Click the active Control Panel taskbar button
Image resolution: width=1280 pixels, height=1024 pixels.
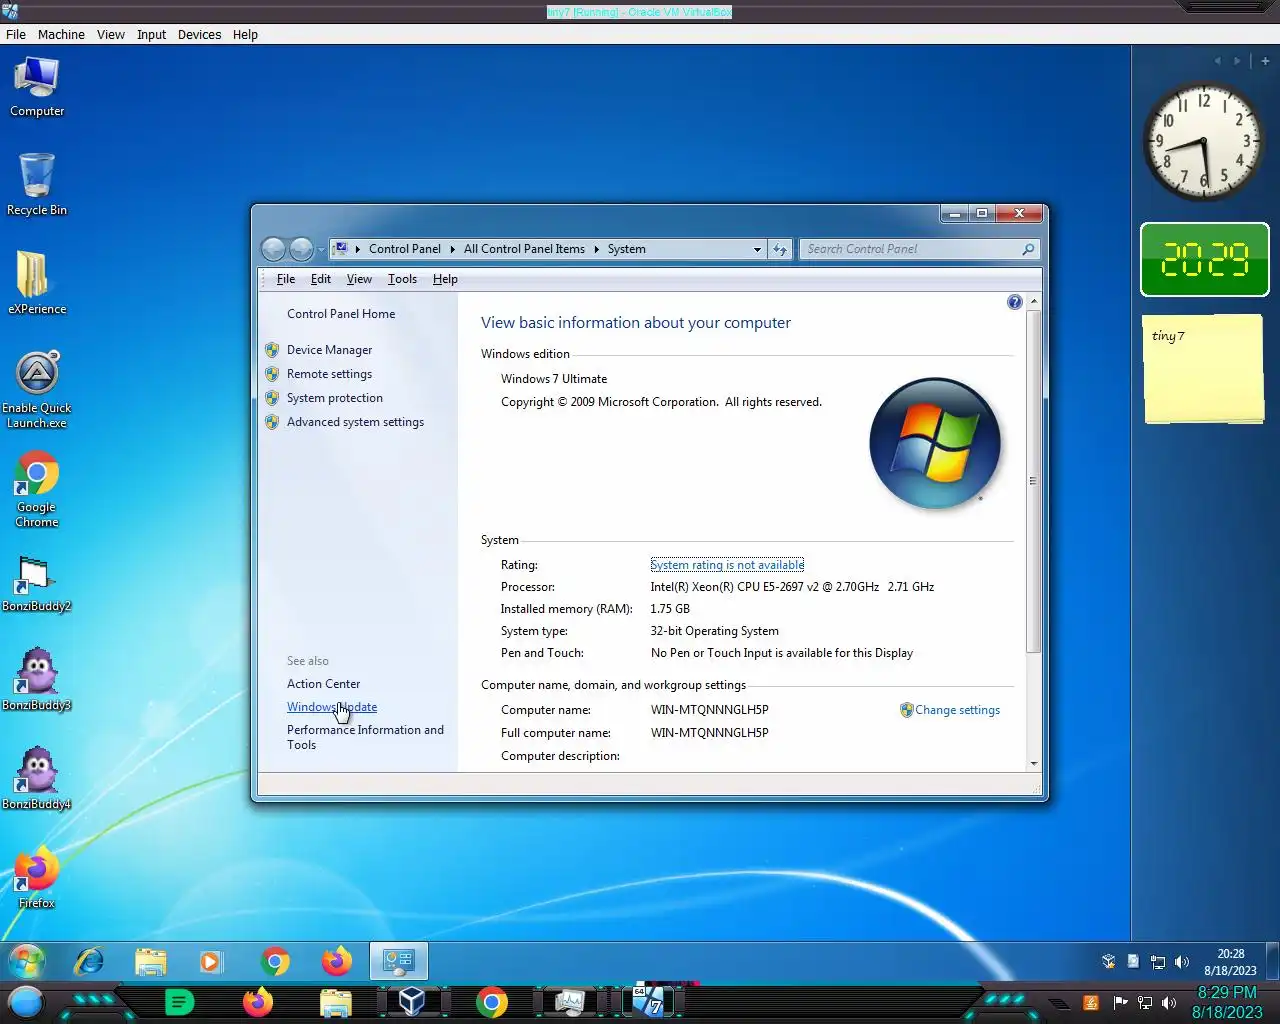pos(399,962)
